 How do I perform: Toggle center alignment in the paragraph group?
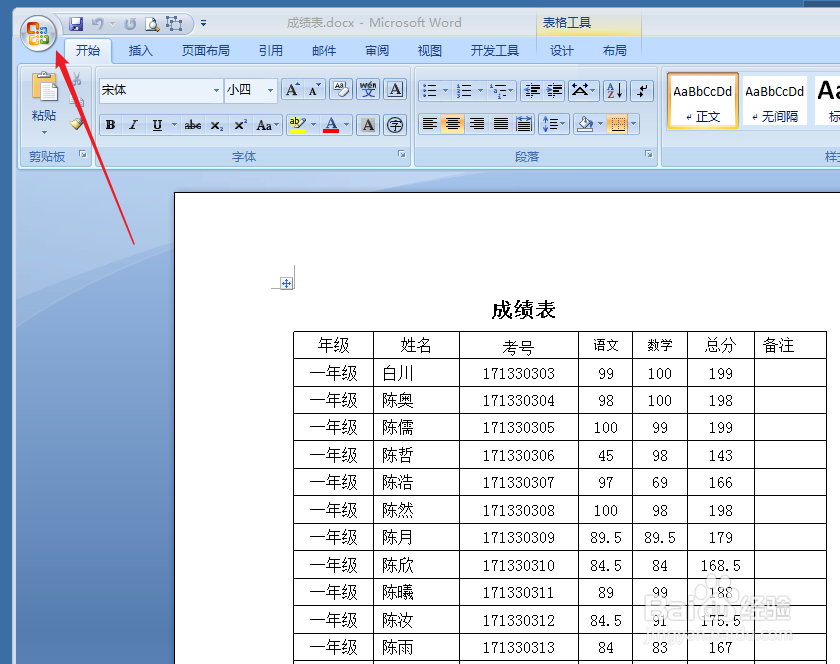(x=452, y=124)
